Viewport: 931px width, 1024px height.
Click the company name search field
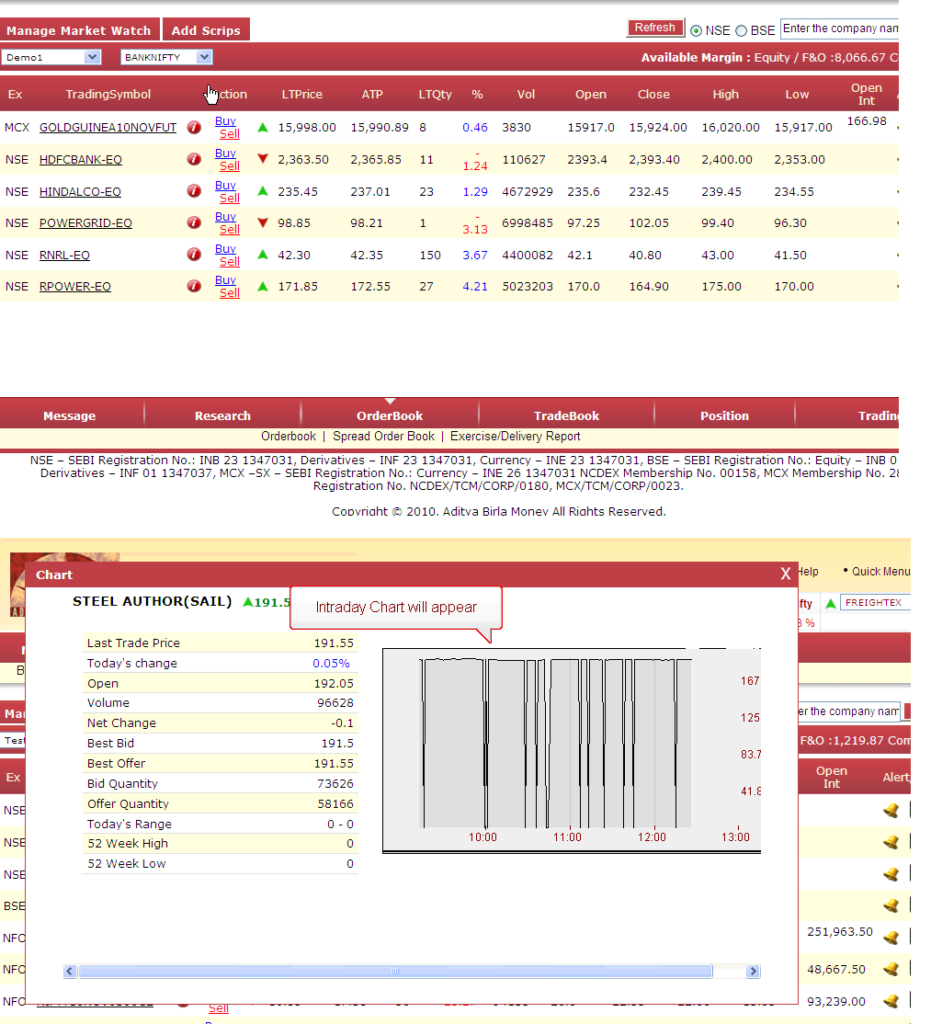[840, 29]
